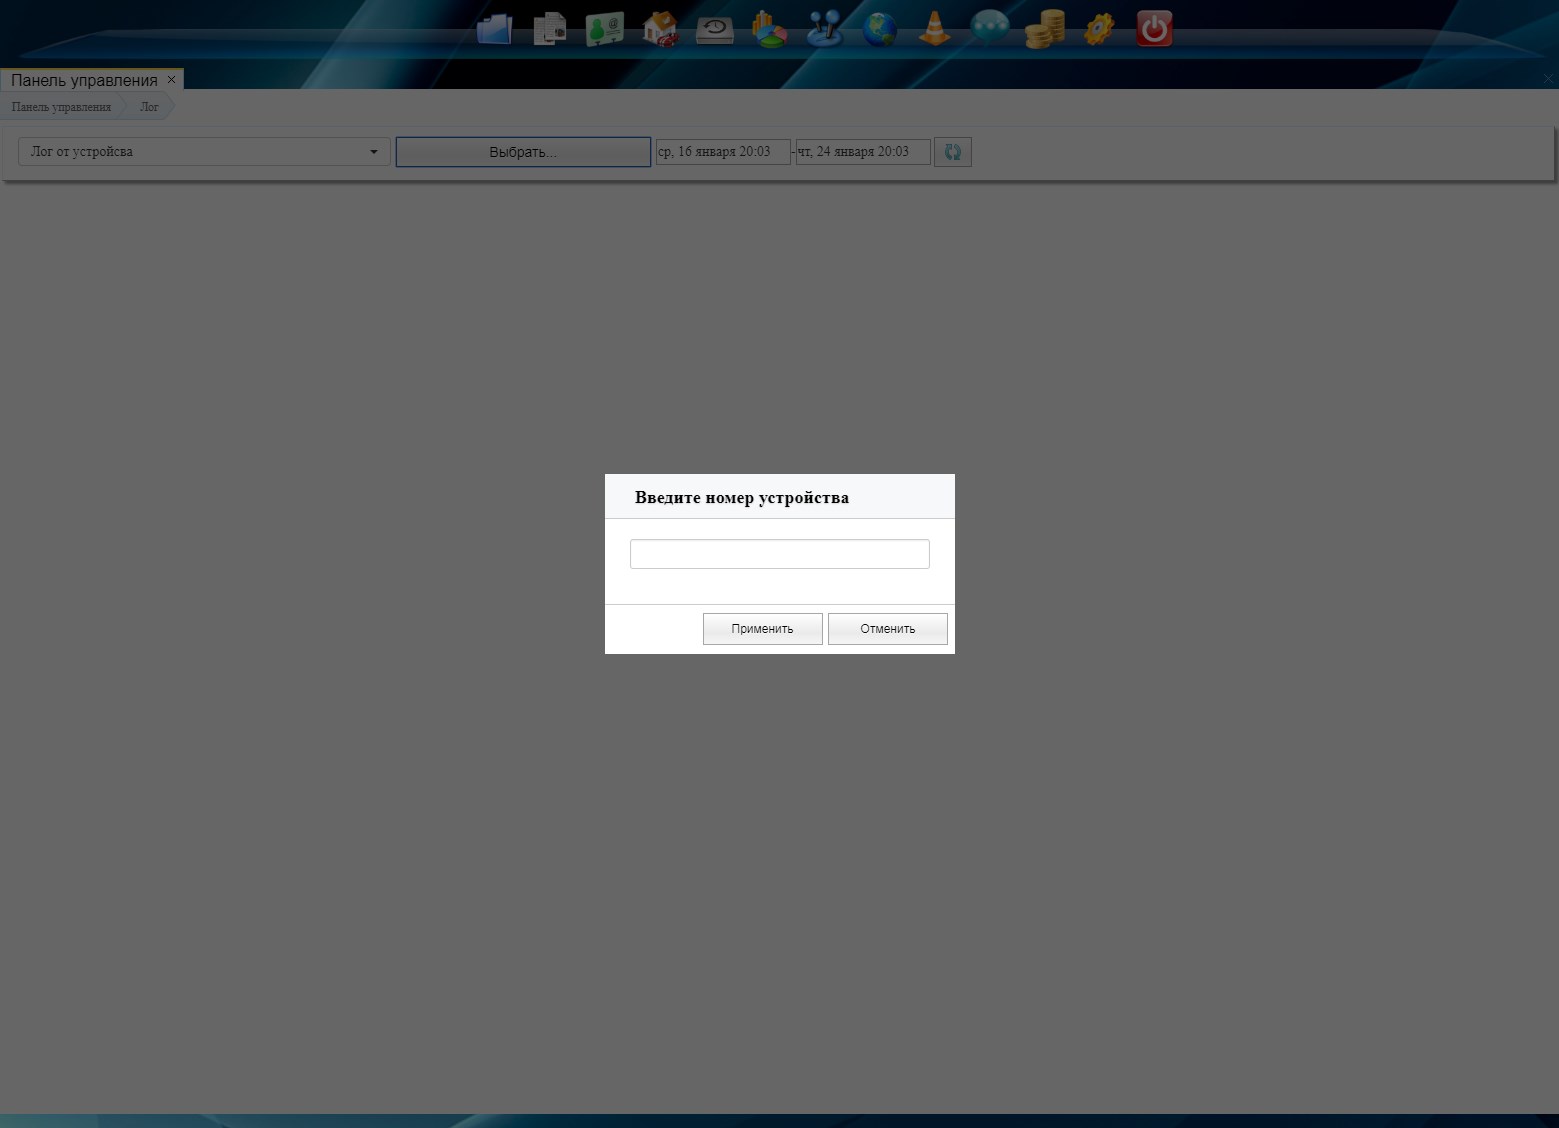Click the end date field 'чт, 24 января'
This screenshot has width=1559, height=1128.
coord(862,152)
